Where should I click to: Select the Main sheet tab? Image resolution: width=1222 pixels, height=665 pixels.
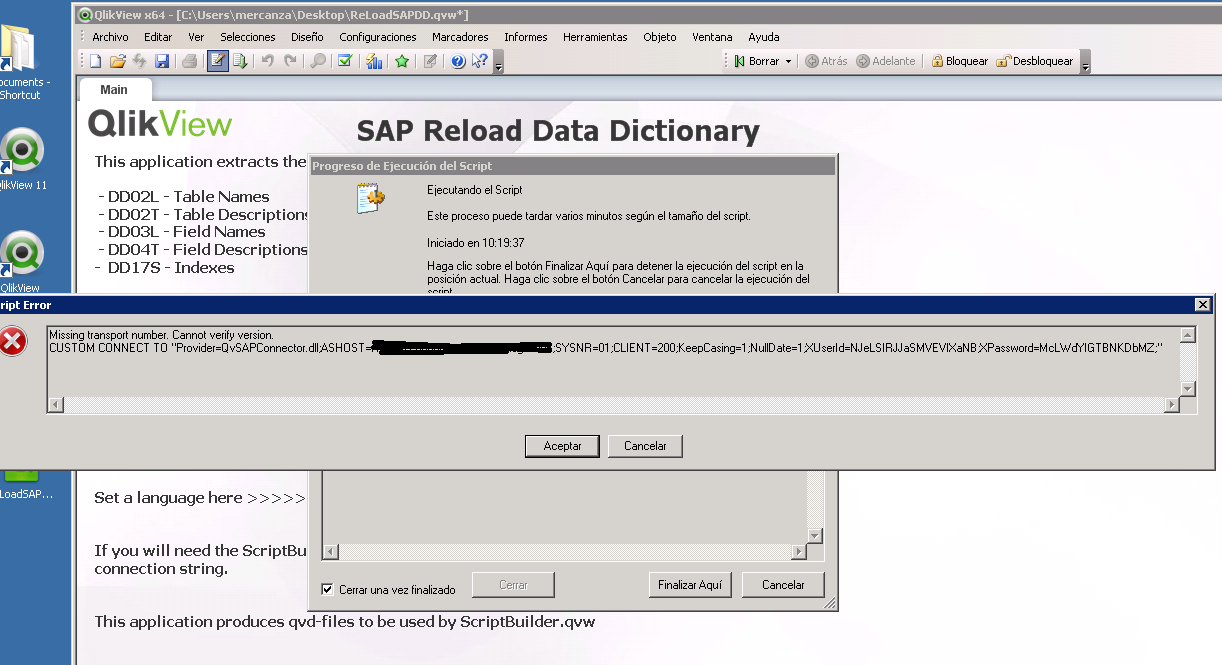114,90
